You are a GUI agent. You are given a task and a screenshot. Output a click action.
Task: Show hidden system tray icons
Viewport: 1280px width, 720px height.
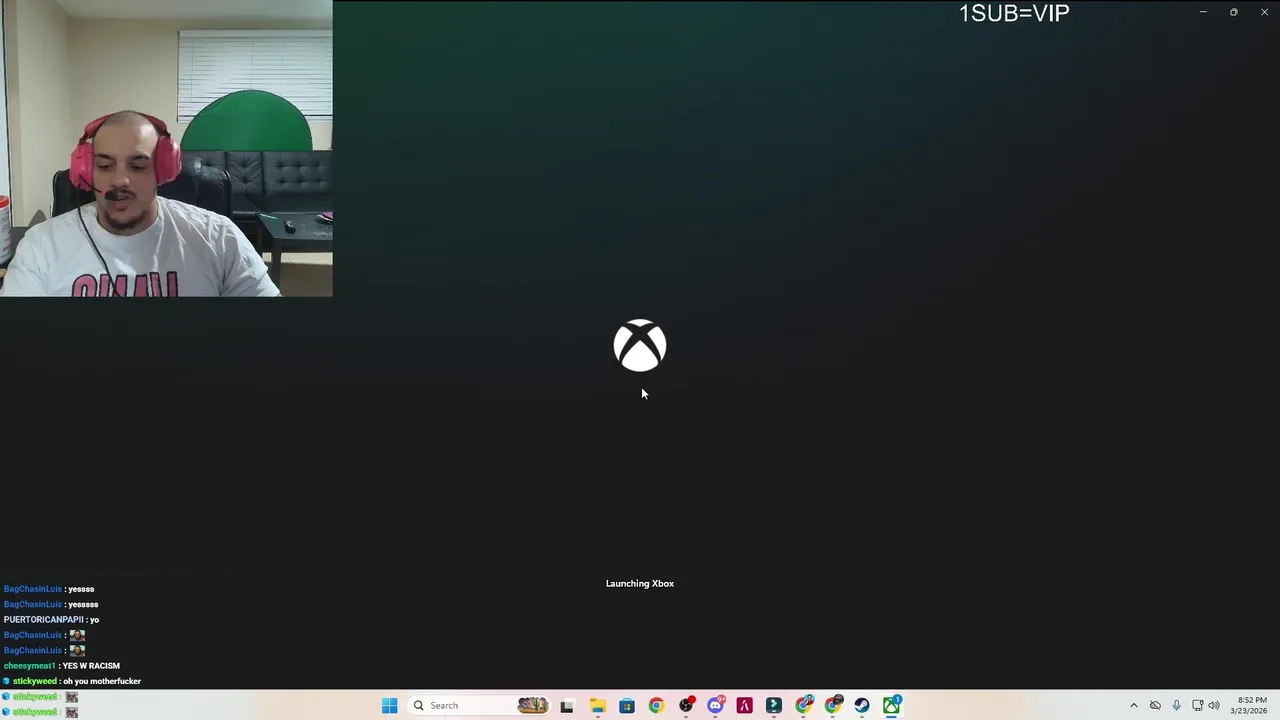1133,705
